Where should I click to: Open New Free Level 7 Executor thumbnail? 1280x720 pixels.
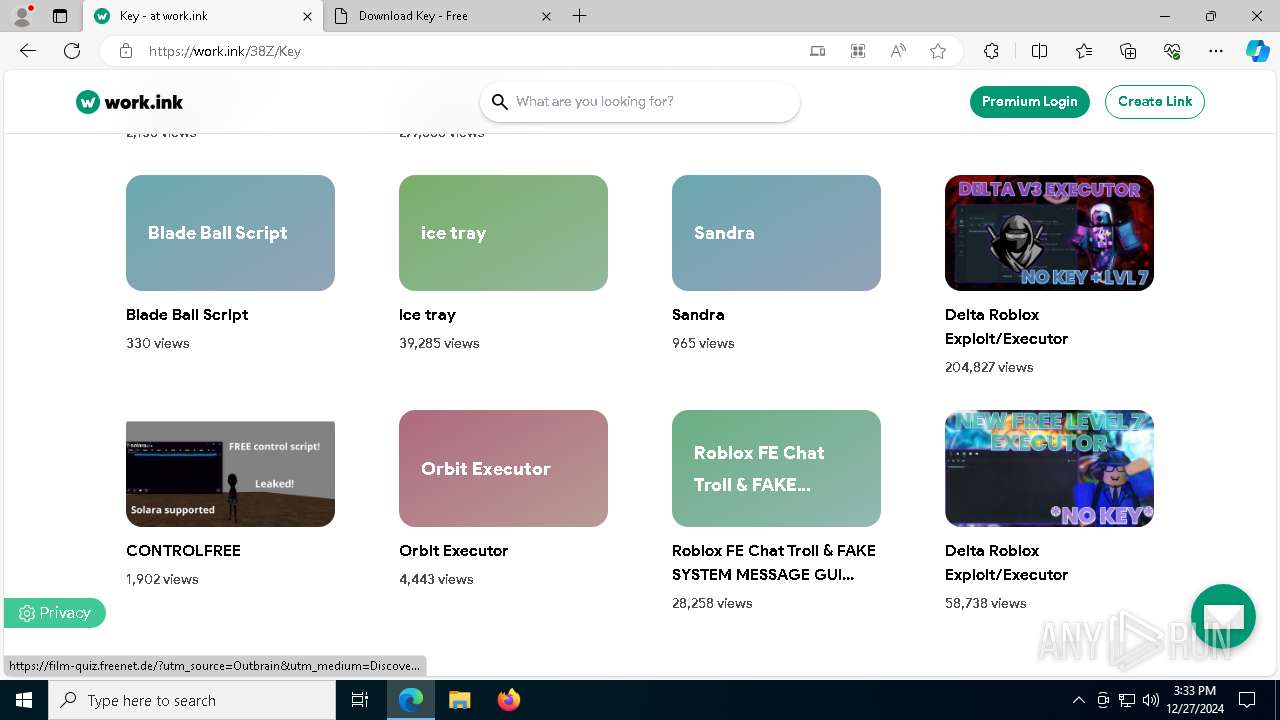(1049, 468)
